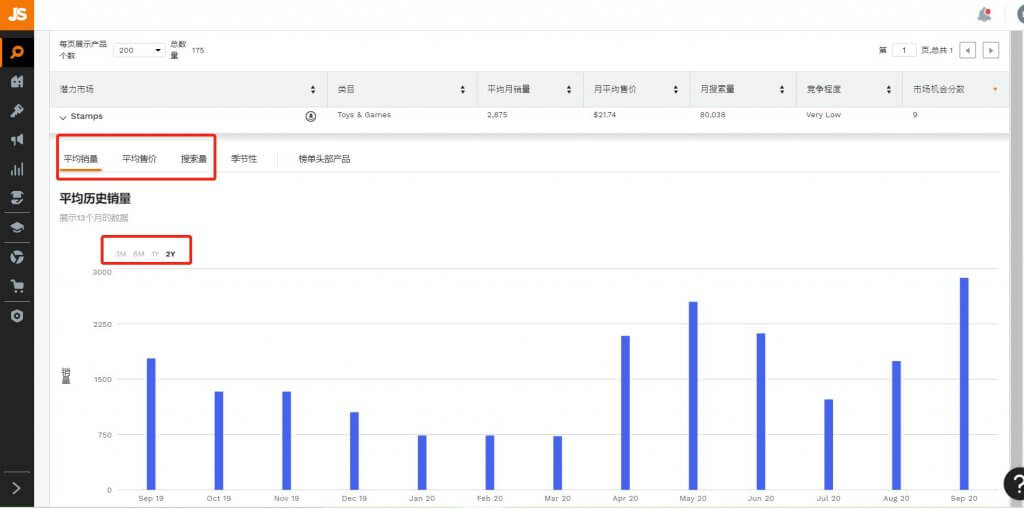The height and width of the screenshot is (508, 1024).
Task: Open the graduation cap academy icon
Action: pos(17,227)
